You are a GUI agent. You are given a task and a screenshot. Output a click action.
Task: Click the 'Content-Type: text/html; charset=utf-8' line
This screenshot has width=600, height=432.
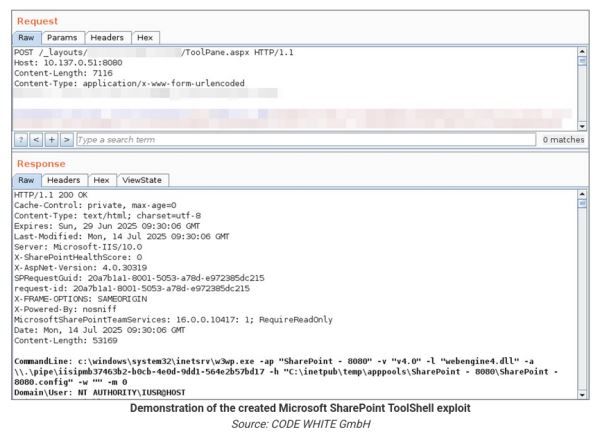tap(108, 216)
